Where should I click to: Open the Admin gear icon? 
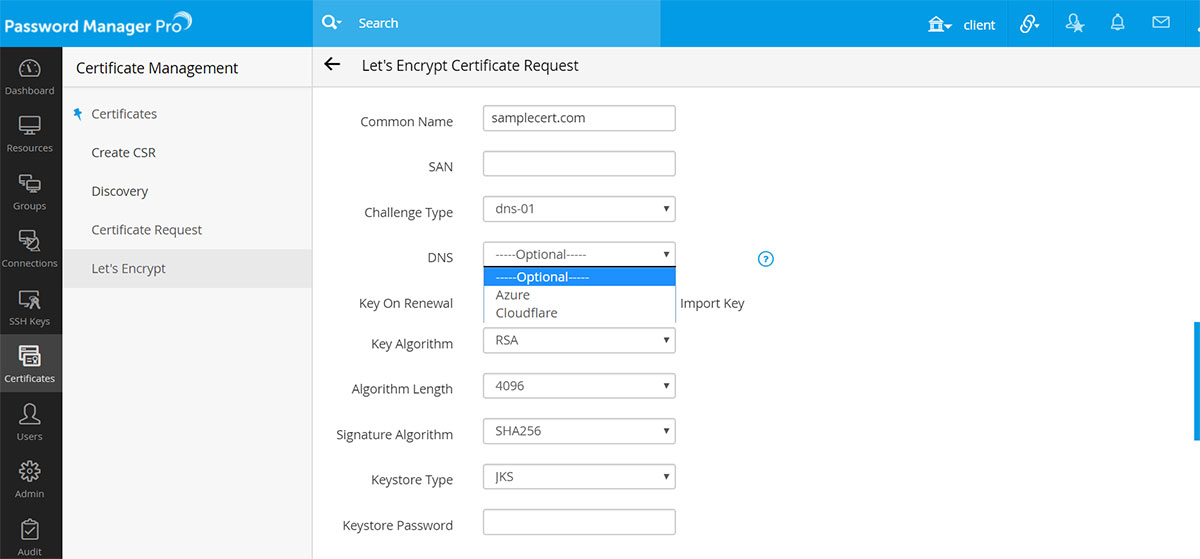tap(30, 478)
